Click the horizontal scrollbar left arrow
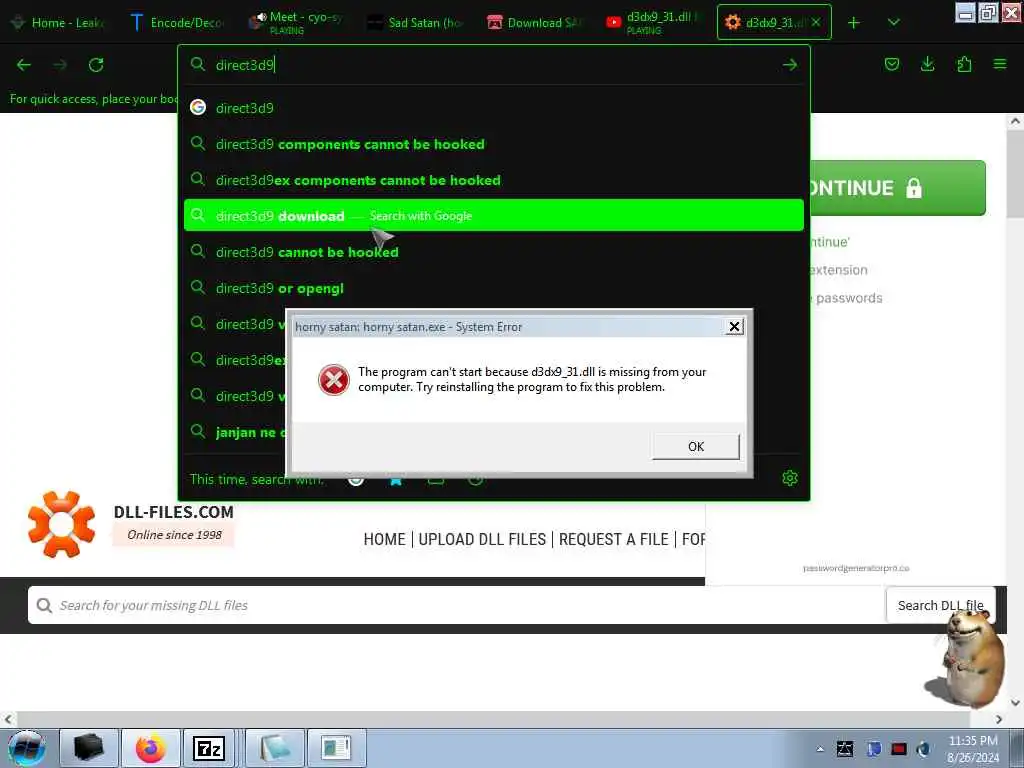The image size is (1024, 768). (8, 719)
